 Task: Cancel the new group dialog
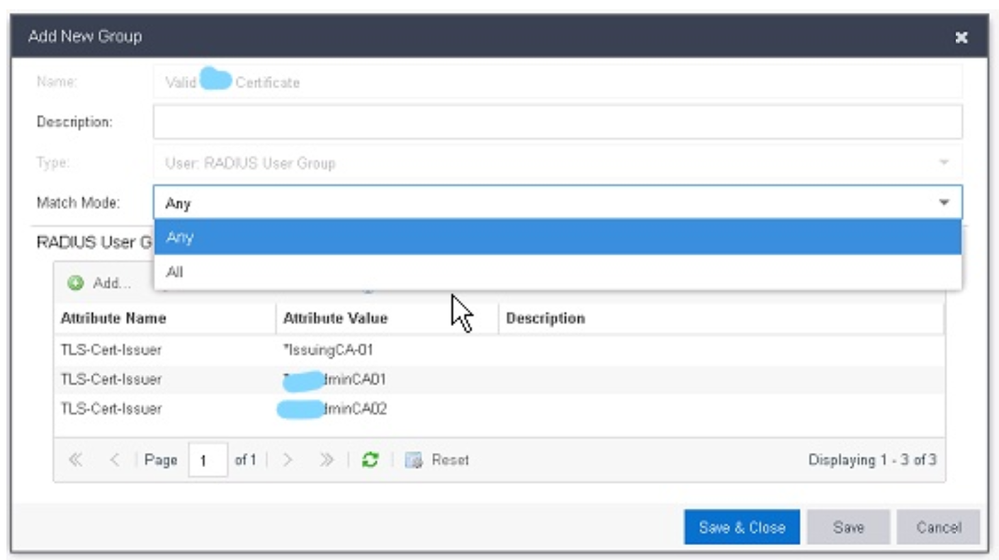point(938,527)
